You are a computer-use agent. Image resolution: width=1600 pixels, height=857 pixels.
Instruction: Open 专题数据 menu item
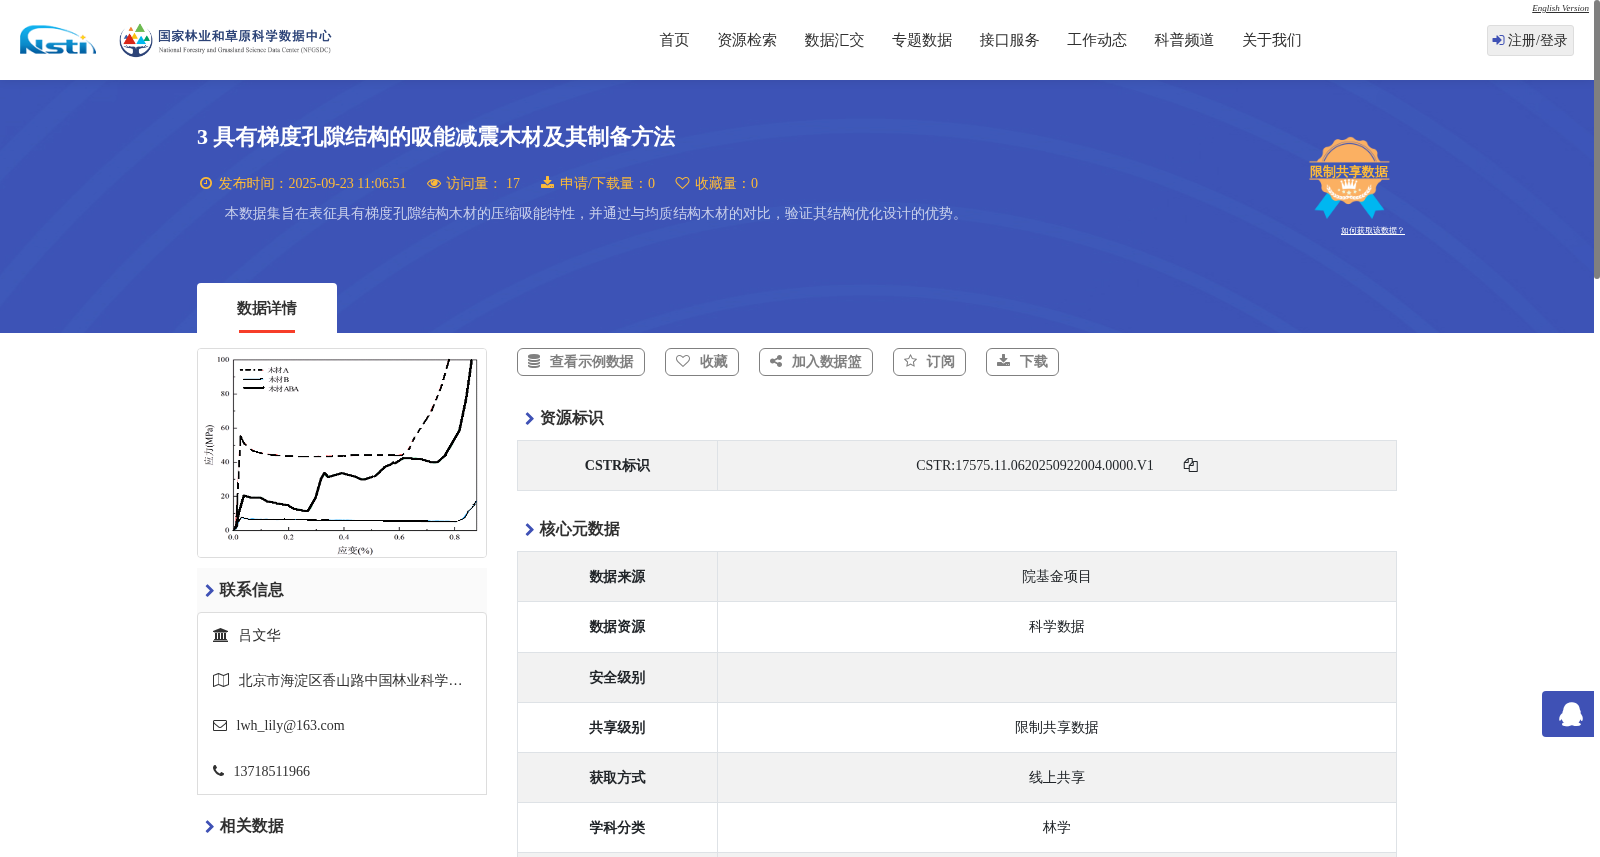coord(922,40)
